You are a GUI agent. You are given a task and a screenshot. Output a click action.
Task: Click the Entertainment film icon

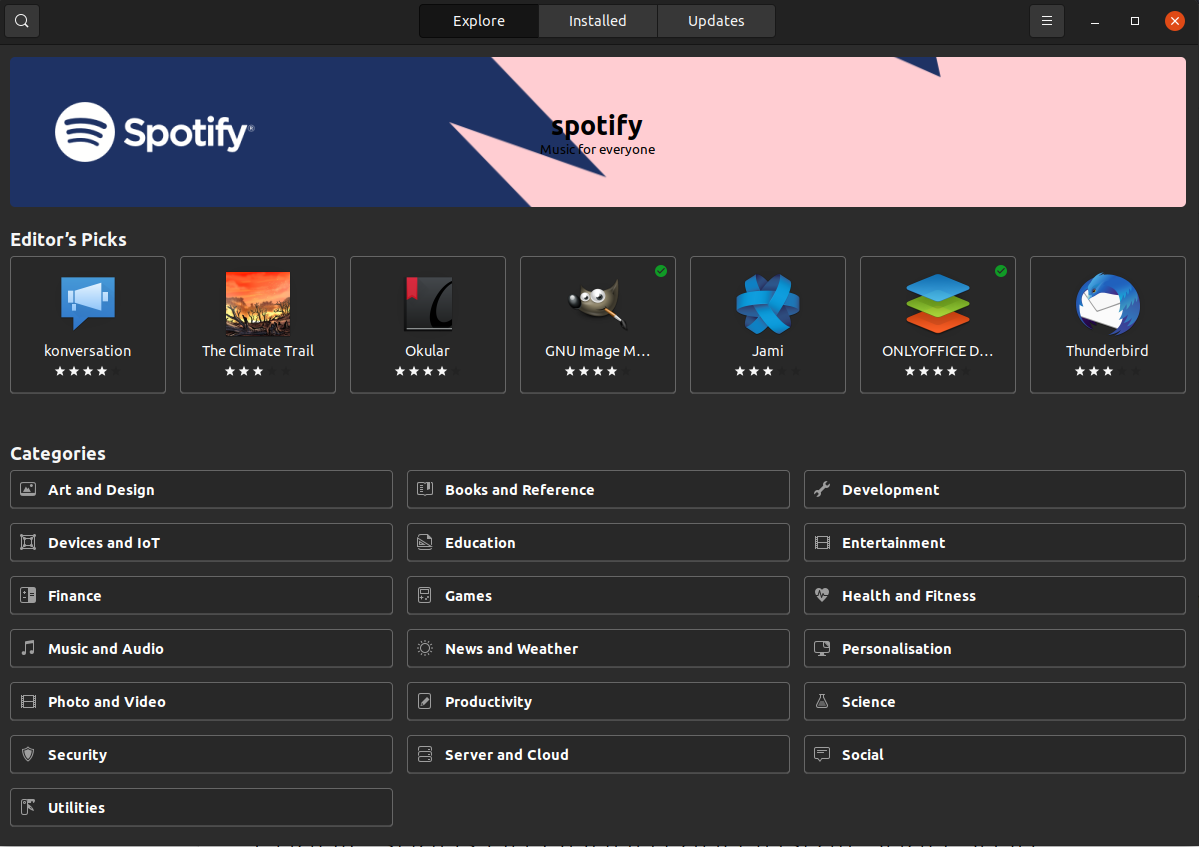822,542
